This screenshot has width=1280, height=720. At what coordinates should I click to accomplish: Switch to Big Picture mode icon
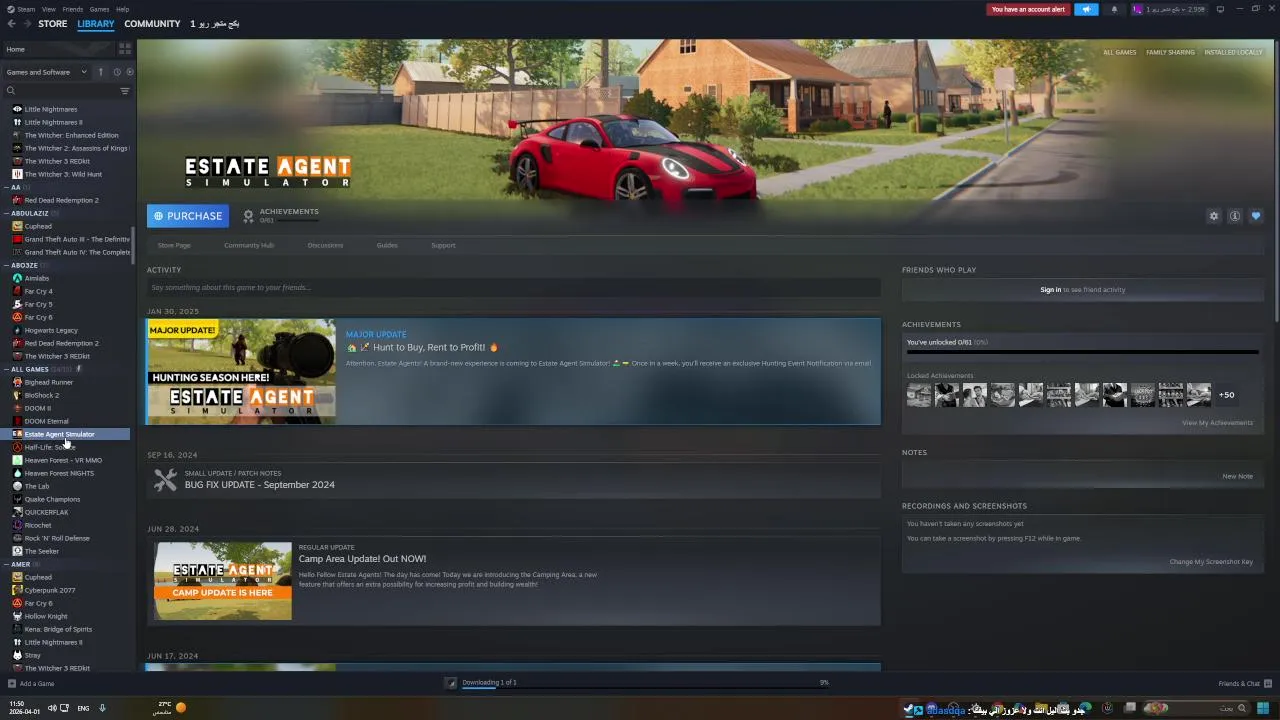click(x=1219, y=9)
